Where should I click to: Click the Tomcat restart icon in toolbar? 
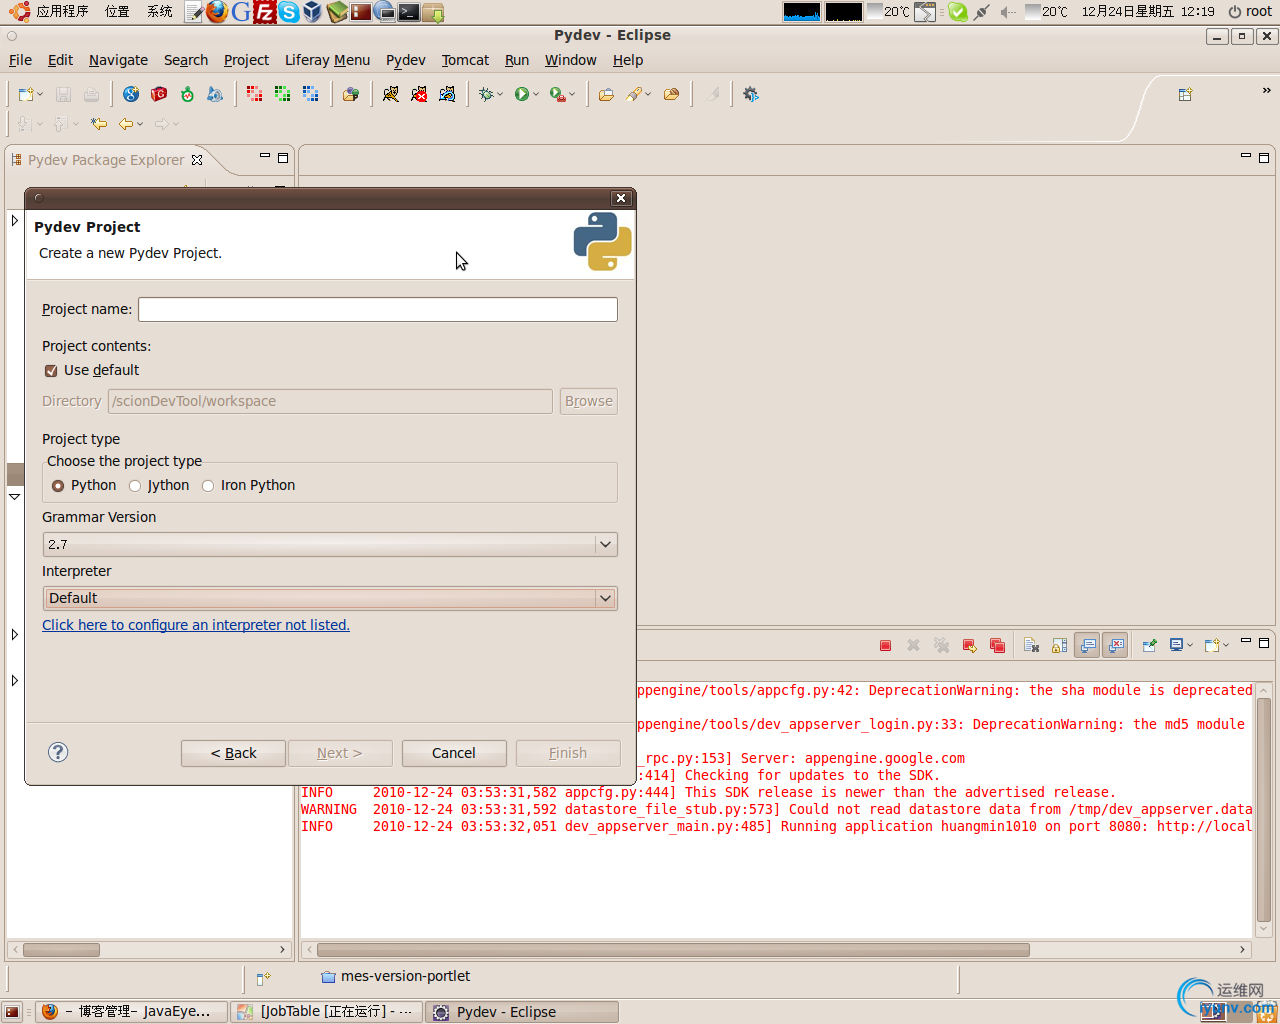[447, 94]
